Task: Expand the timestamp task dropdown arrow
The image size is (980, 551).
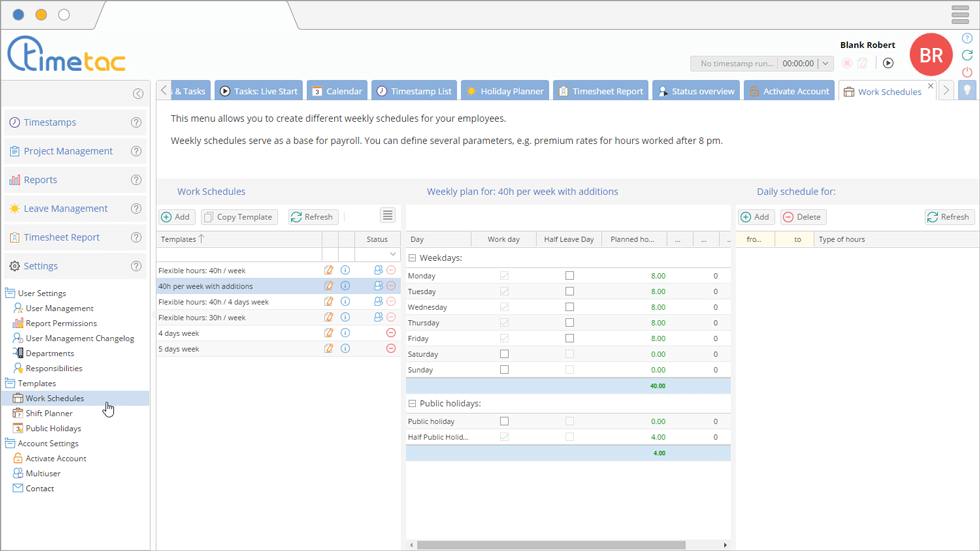Action: (825, 63)
